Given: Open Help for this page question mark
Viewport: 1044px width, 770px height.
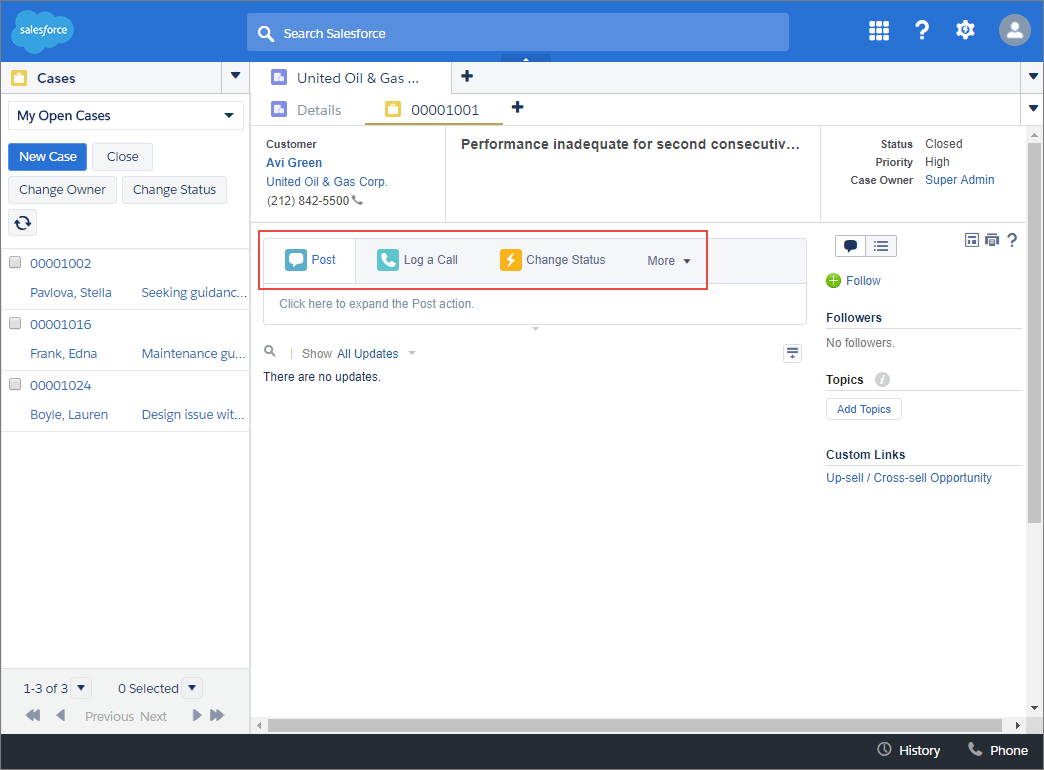Looking at the screenshot, I should [1012, 240].
